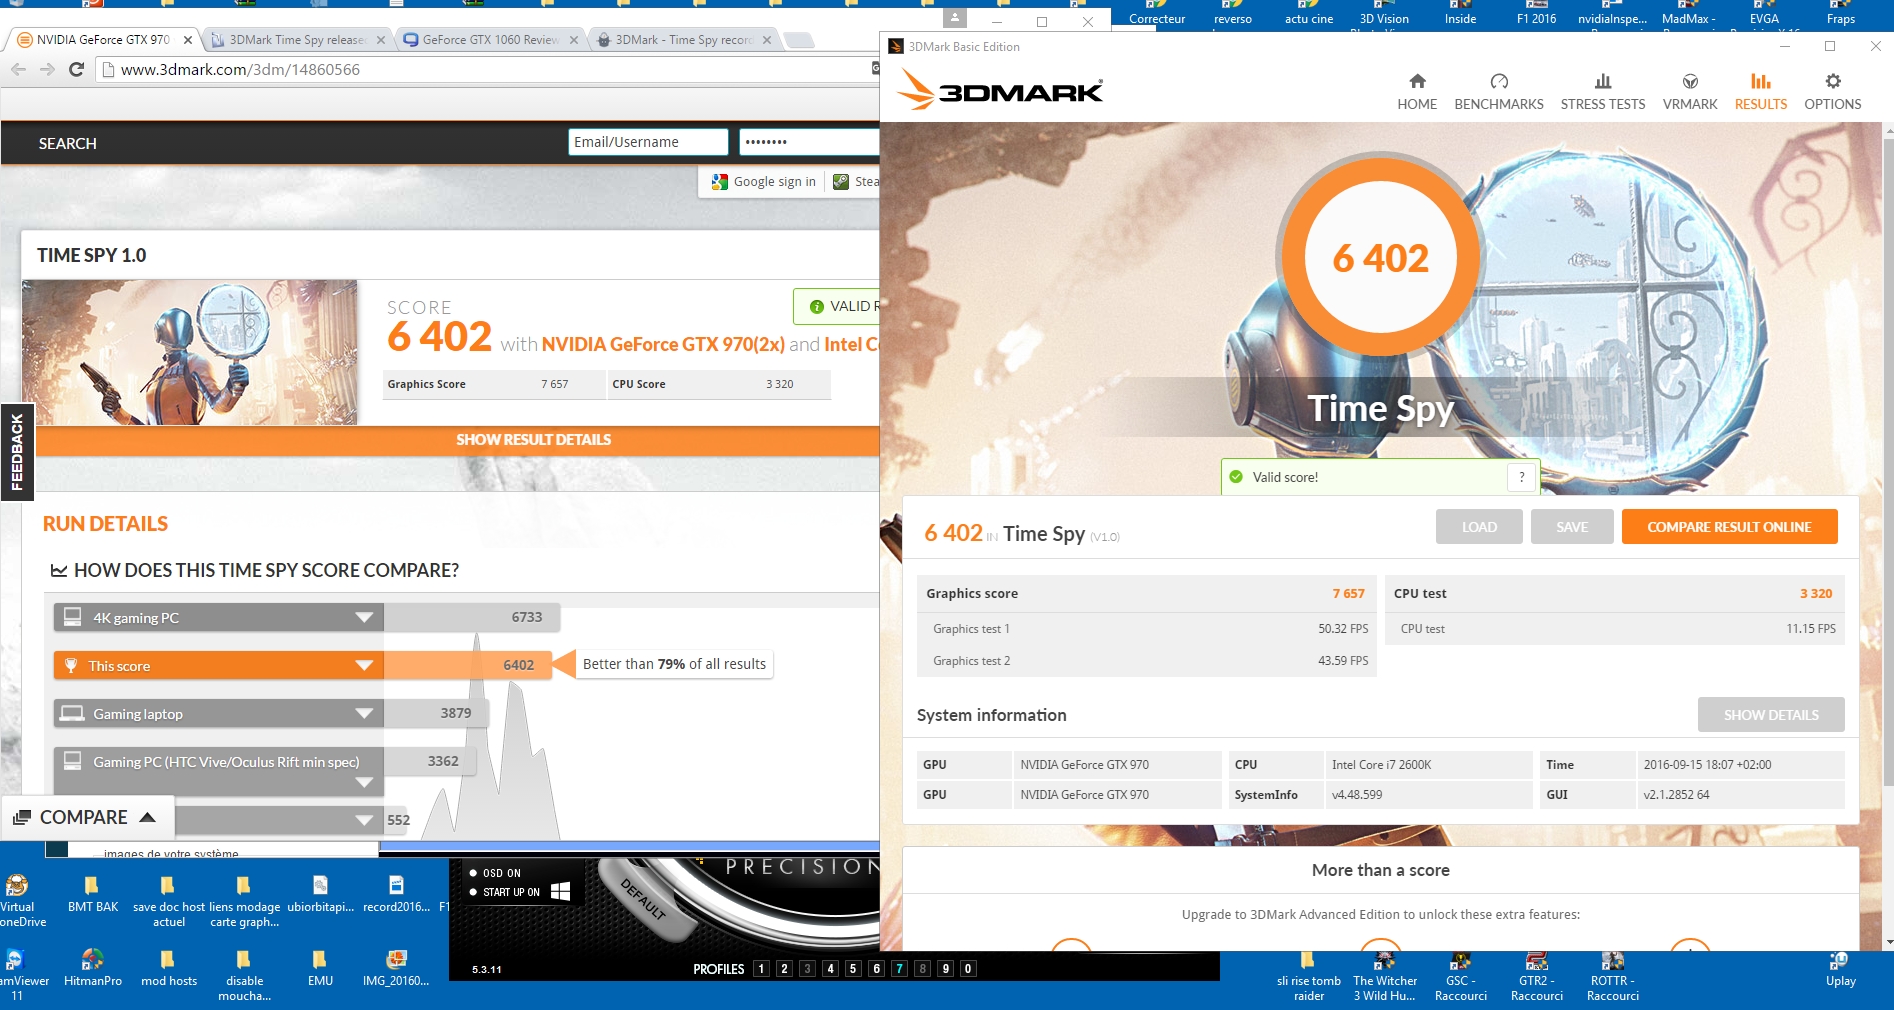Click the Chrome address bar URL
This screenshot has width=1894, height=1010.
coord(240,69)
